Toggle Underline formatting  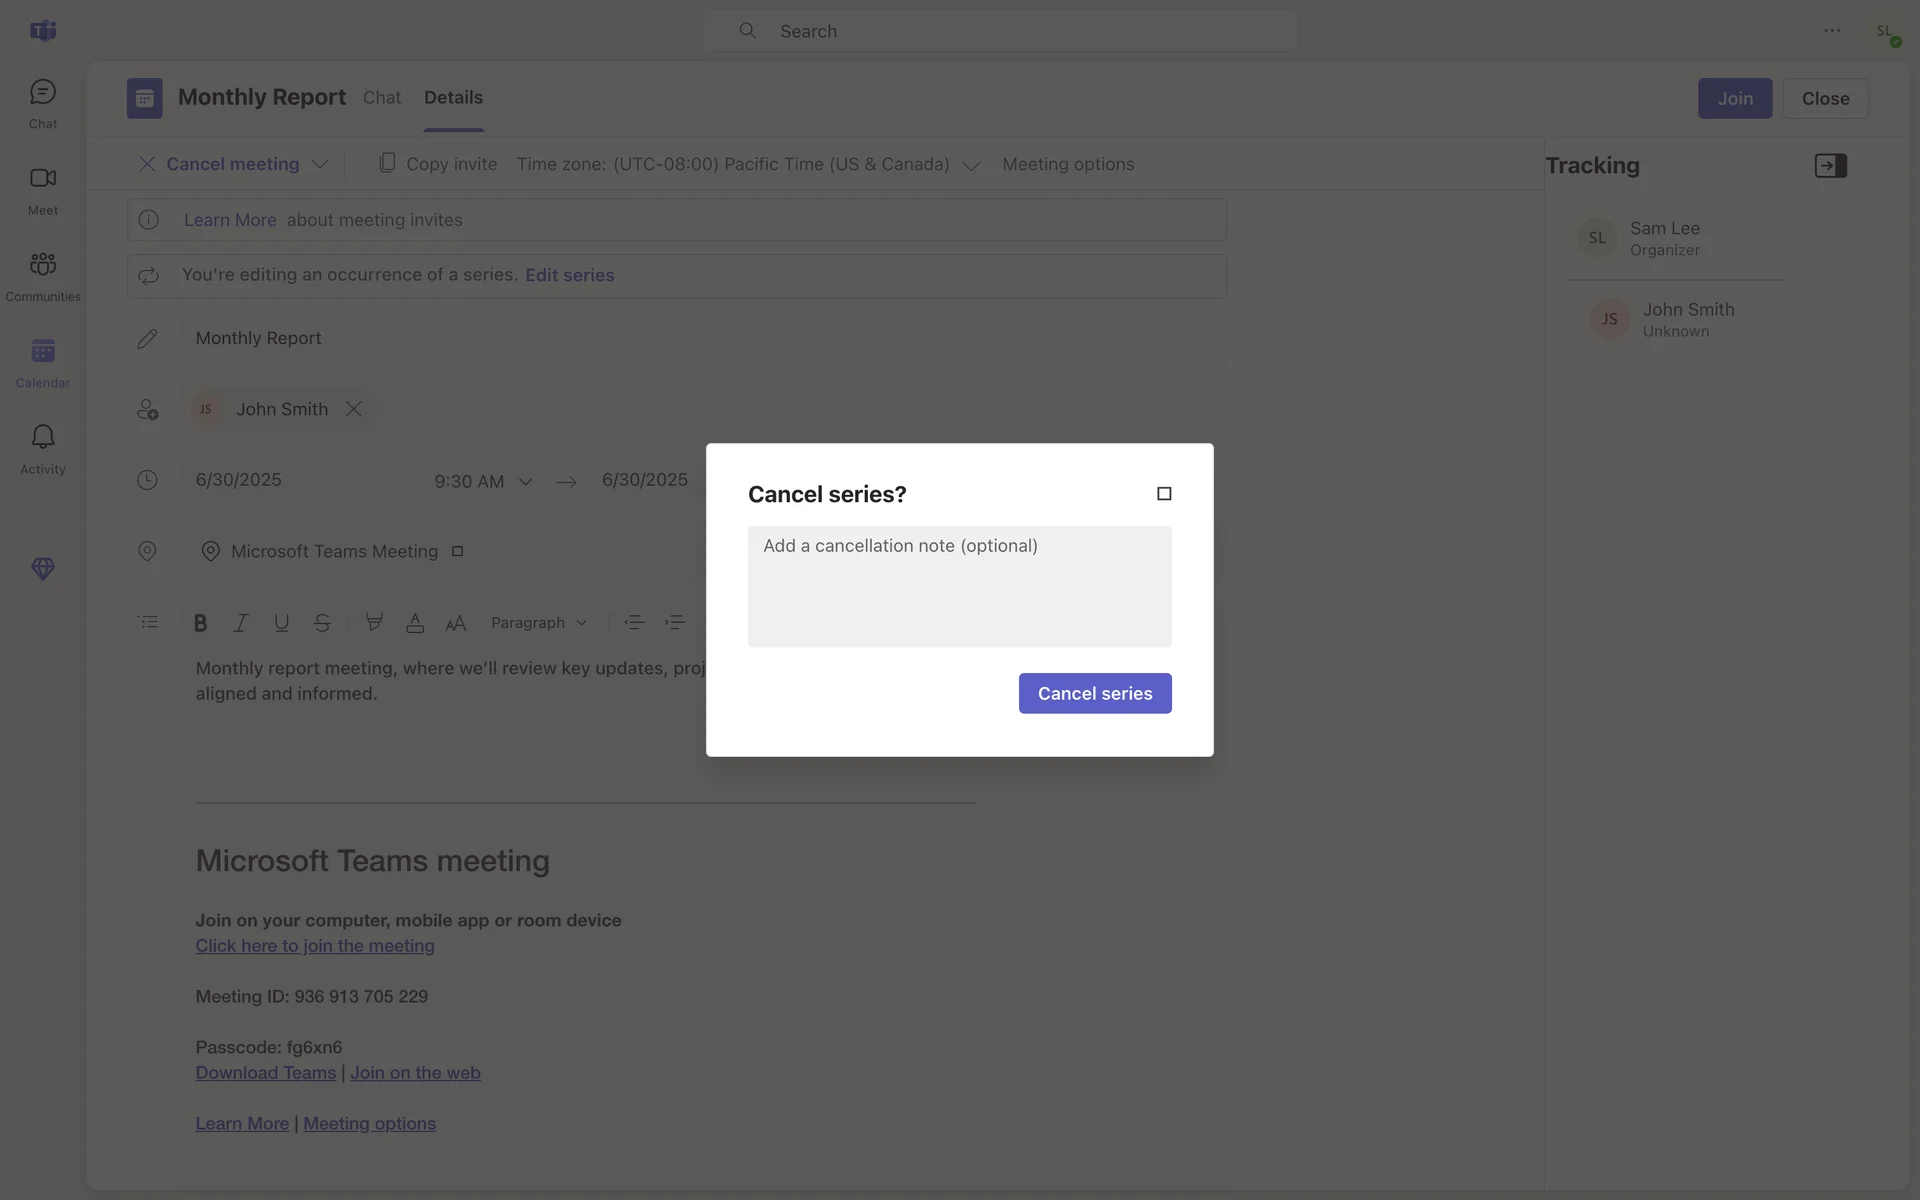(281, 623)
